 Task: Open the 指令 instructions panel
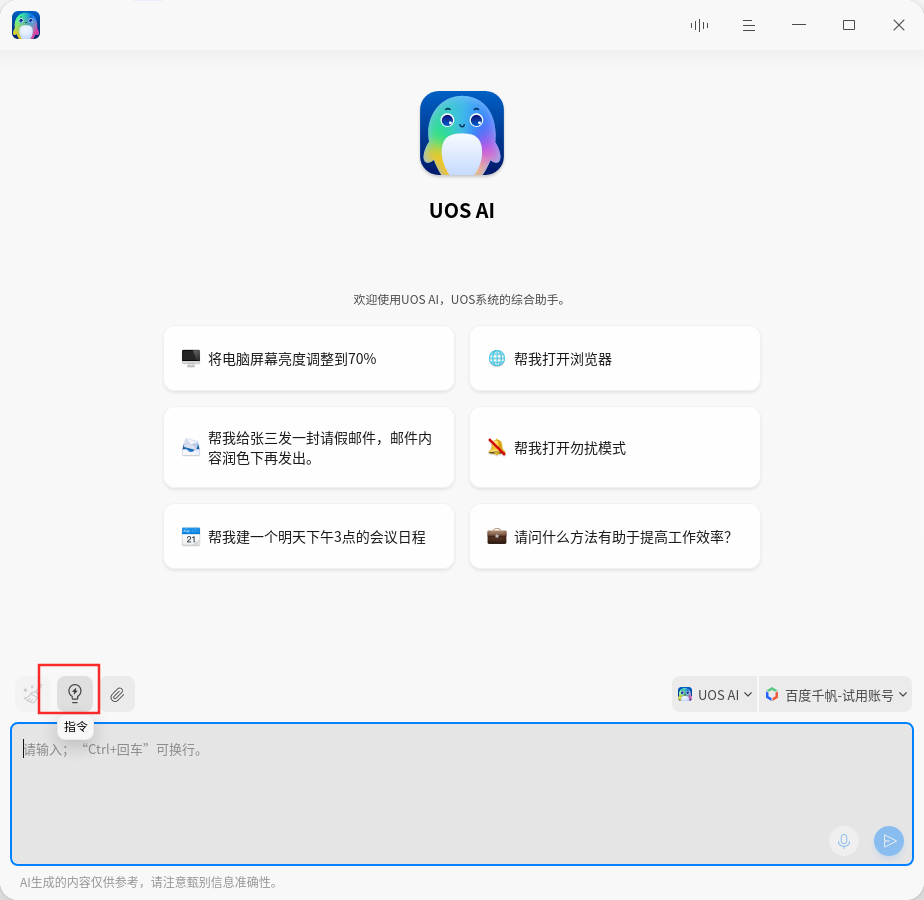tap(73, 693)
